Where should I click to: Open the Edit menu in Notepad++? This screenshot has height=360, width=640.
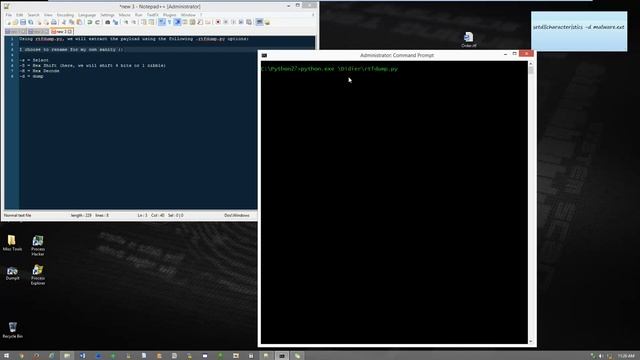20,15
